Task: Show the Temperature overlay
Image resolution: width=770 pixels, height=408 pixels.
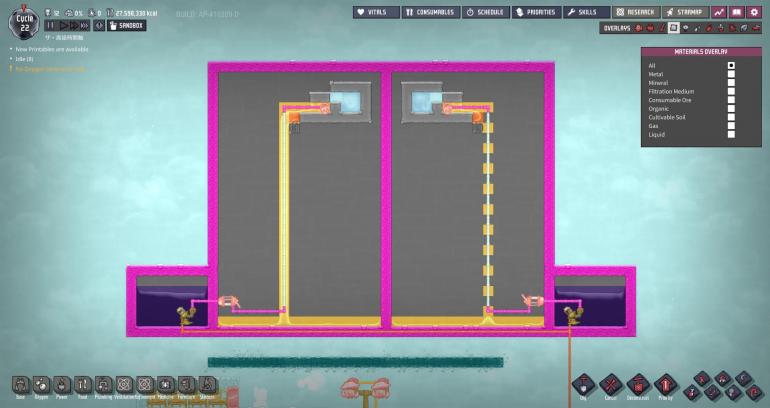Action: pos(662,28)
